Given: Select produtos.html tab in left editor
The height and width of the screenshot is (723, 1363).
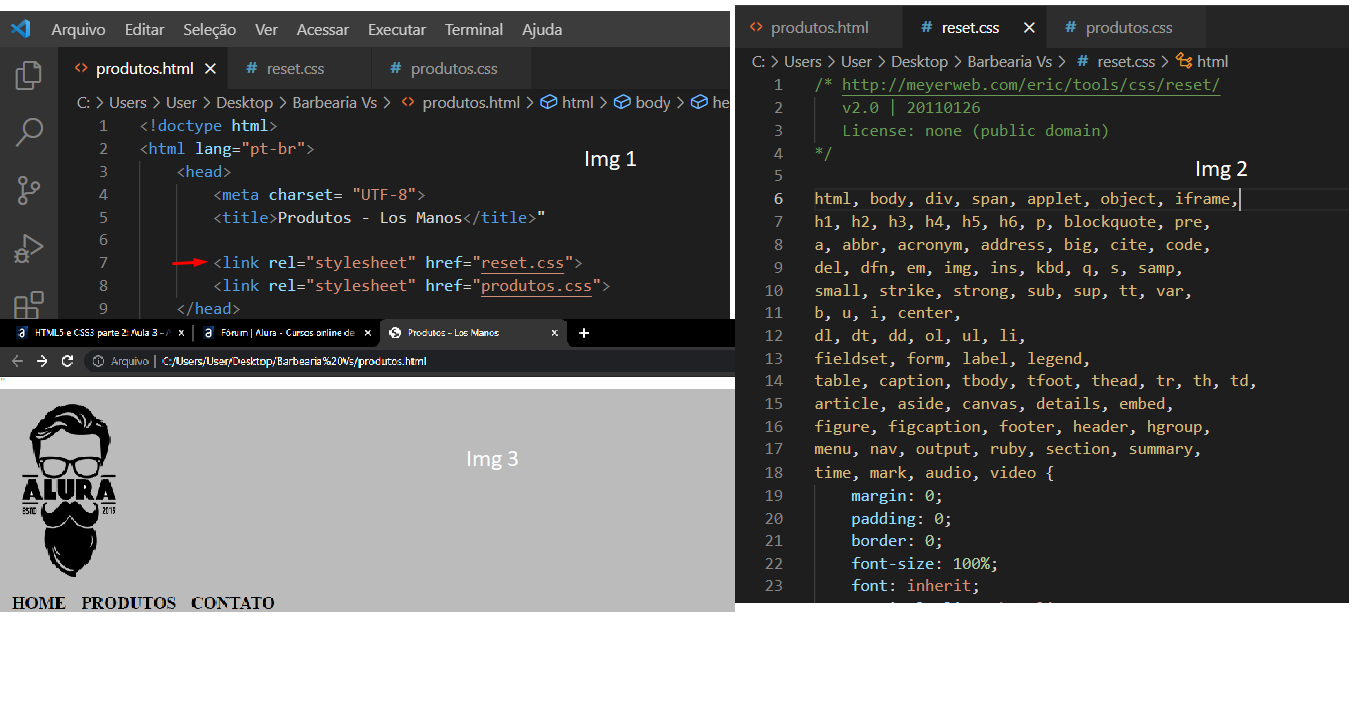Looking at the screenshot, I should click(x=145, y=69).
